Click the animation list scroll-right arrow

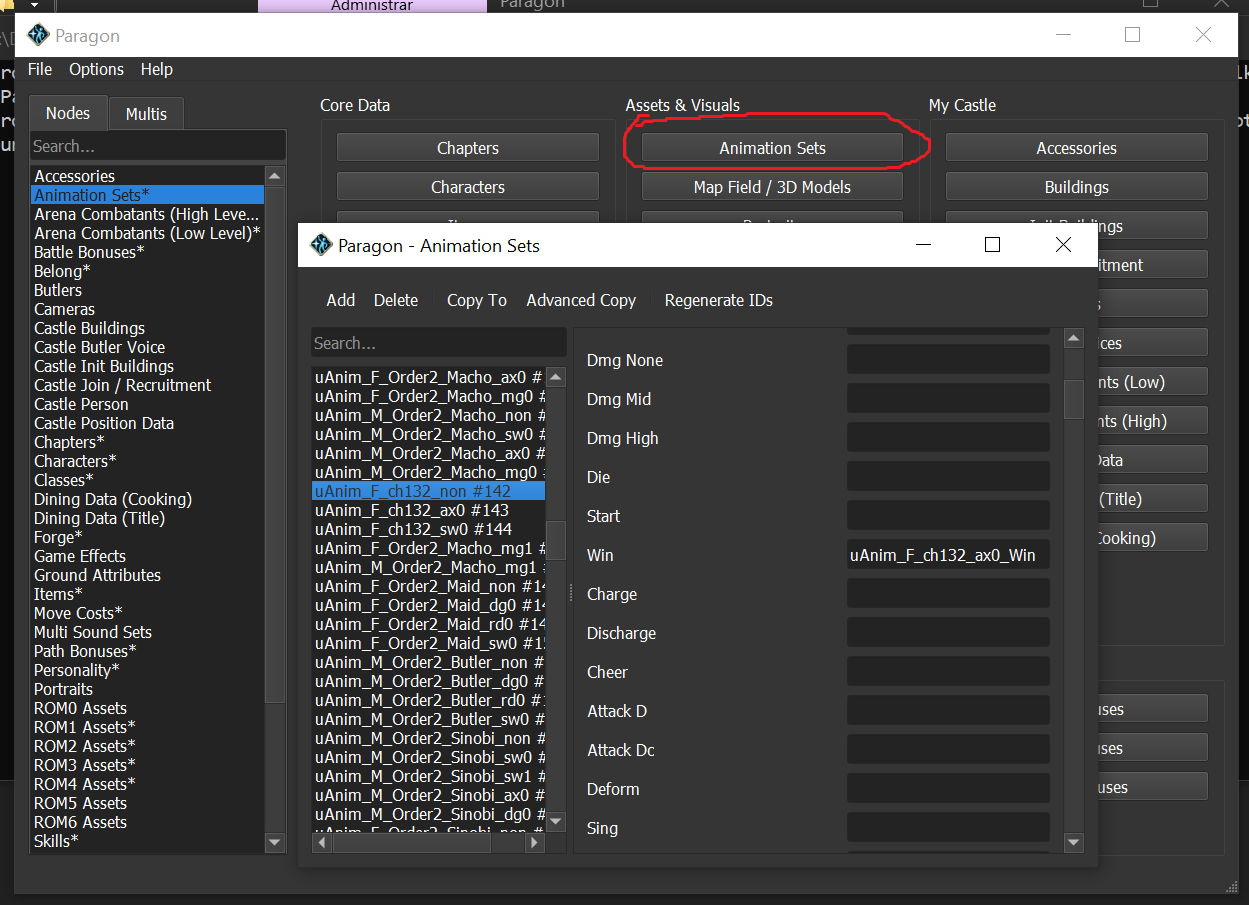[x=535, y=843]
